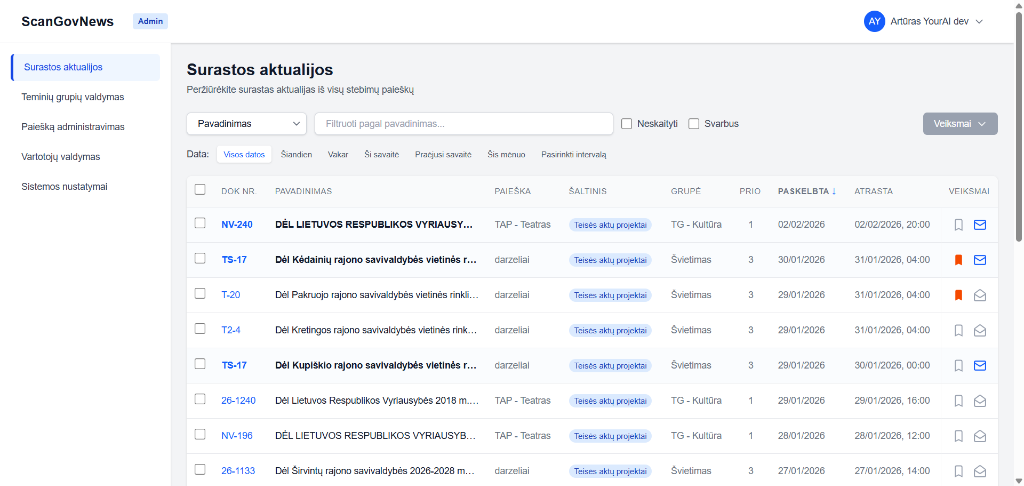Bookmark the 26-1240 row

(x=959, y=400)
